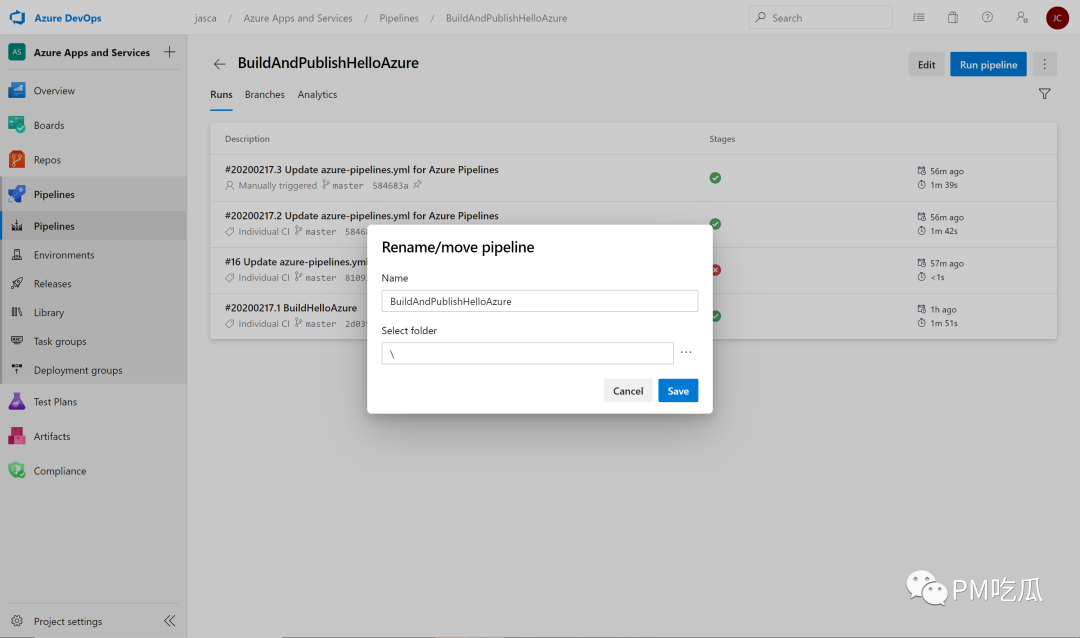Click the AS project avatar icon
This screenshot has width=1080, height=638.
tap(17, 52)
